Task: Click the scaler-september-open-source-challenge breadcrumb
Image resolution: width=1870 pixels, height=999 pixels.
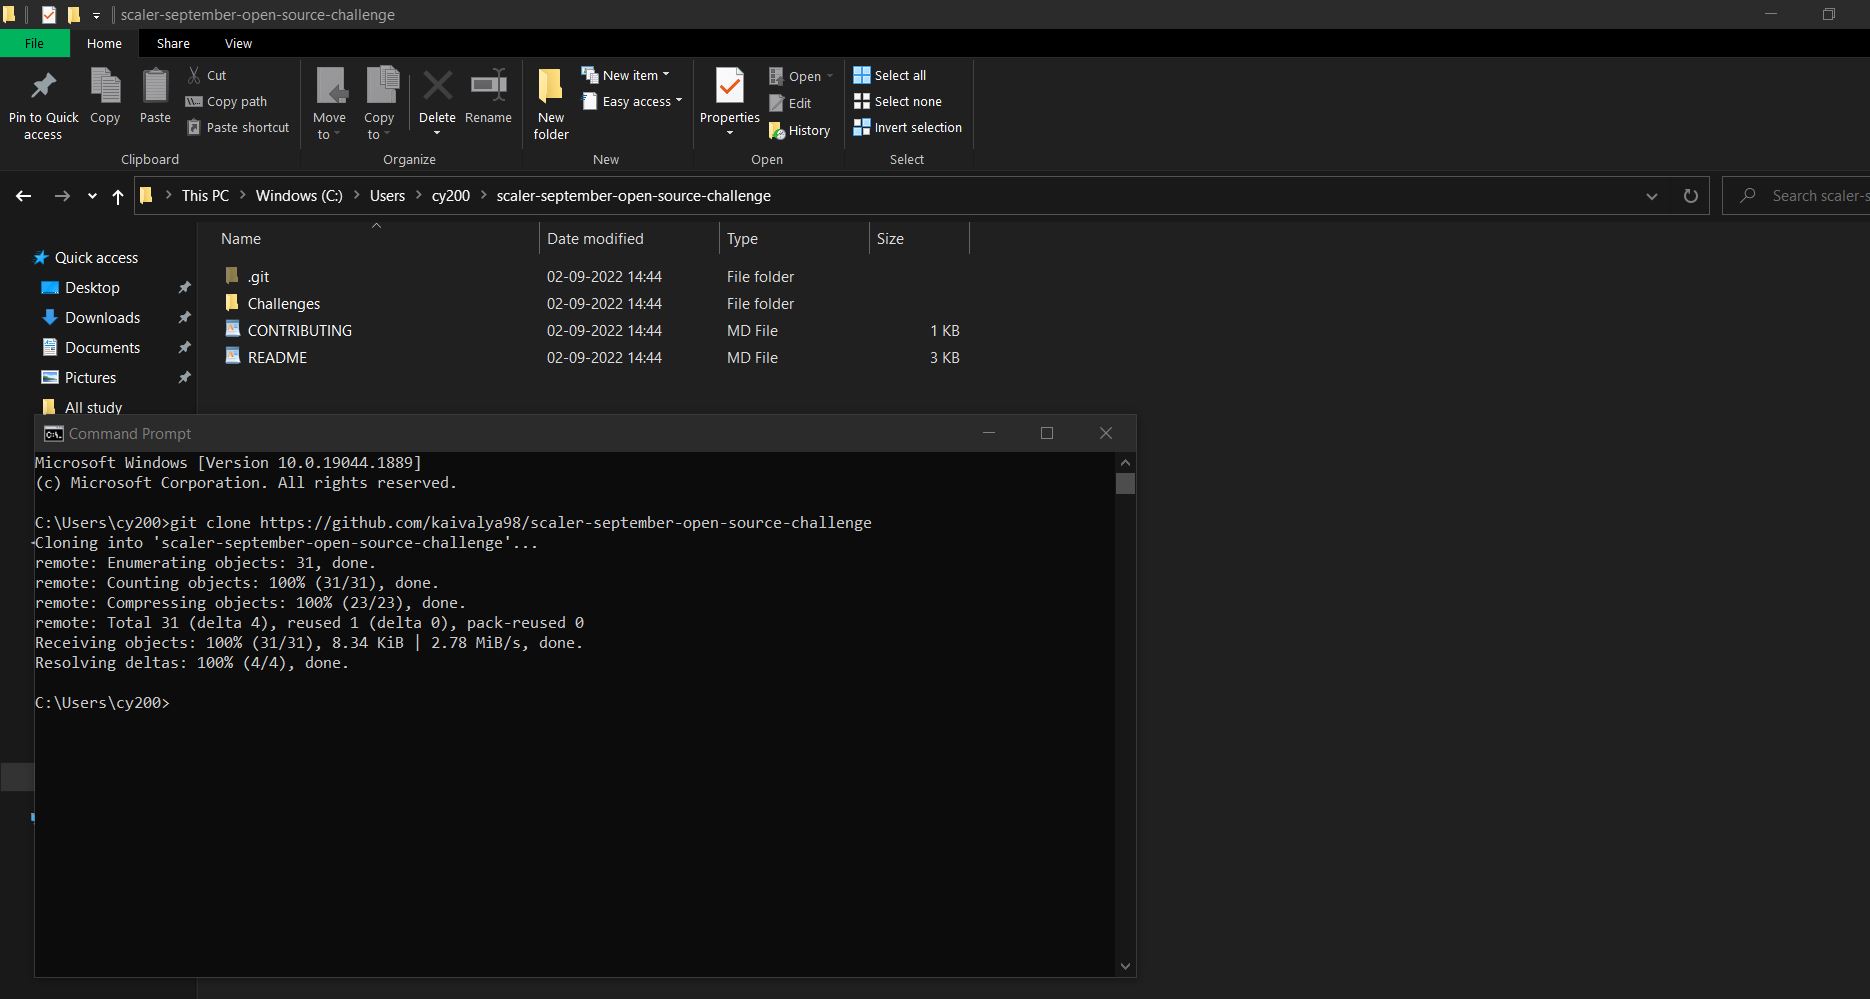Action: 633,196
